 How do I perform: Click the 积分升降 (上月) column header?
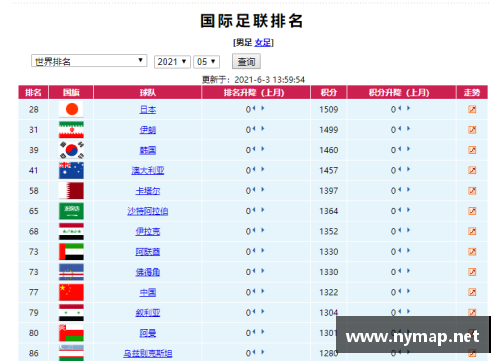point(401,92)
